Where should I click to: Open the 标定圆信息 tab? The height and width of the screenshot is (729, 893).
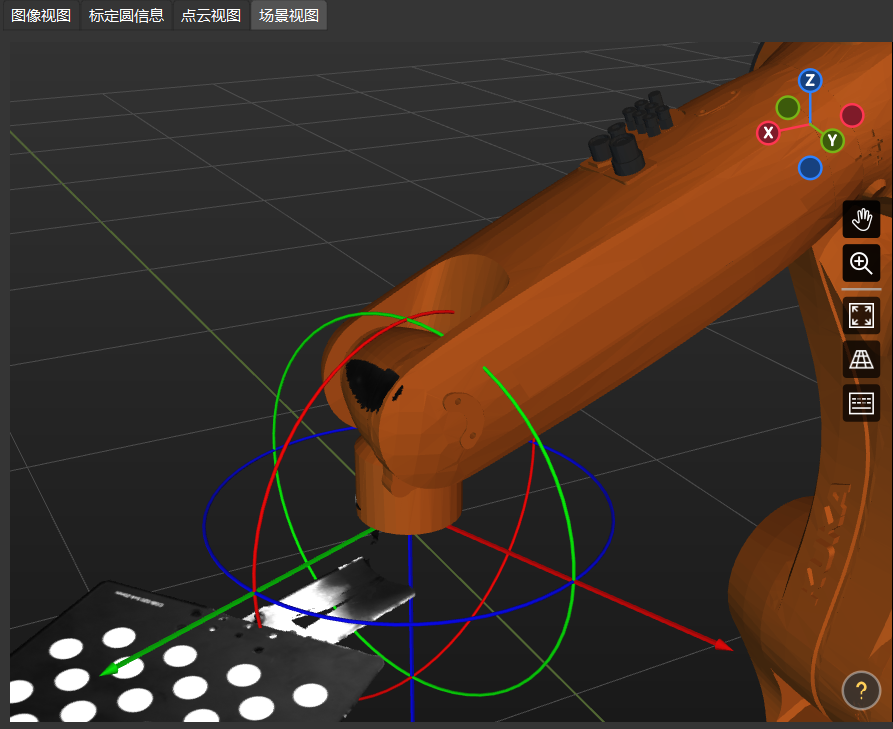[x=125, y=15]
